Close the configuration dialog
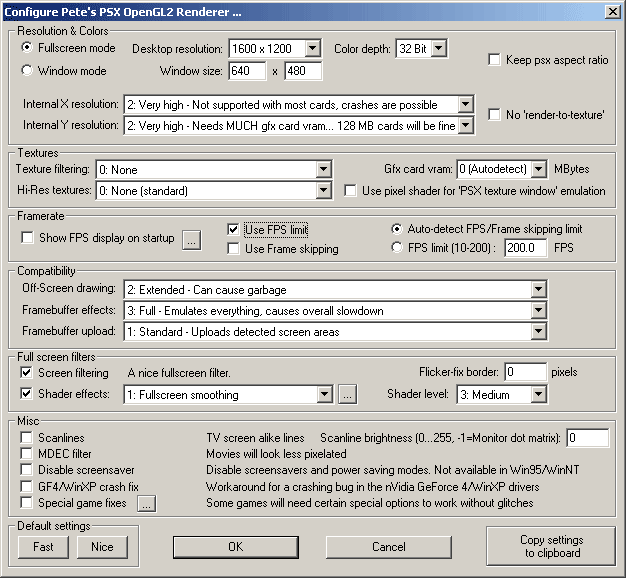The width and height of the screenshot is (626, 578). 612,12
